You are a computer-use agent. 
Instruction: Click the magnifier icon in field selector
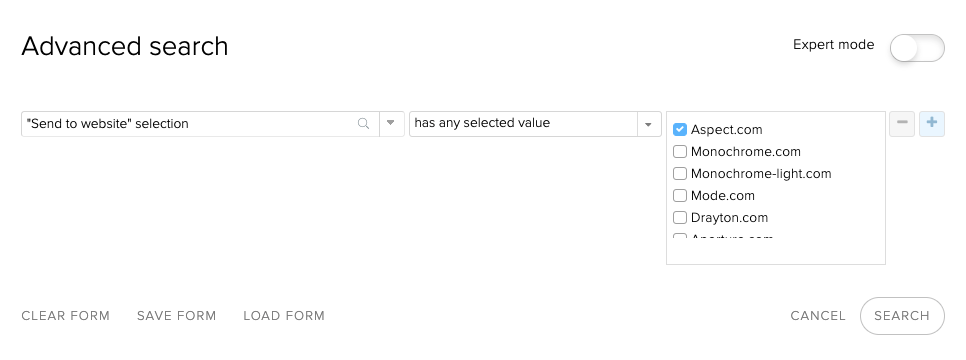363,124
